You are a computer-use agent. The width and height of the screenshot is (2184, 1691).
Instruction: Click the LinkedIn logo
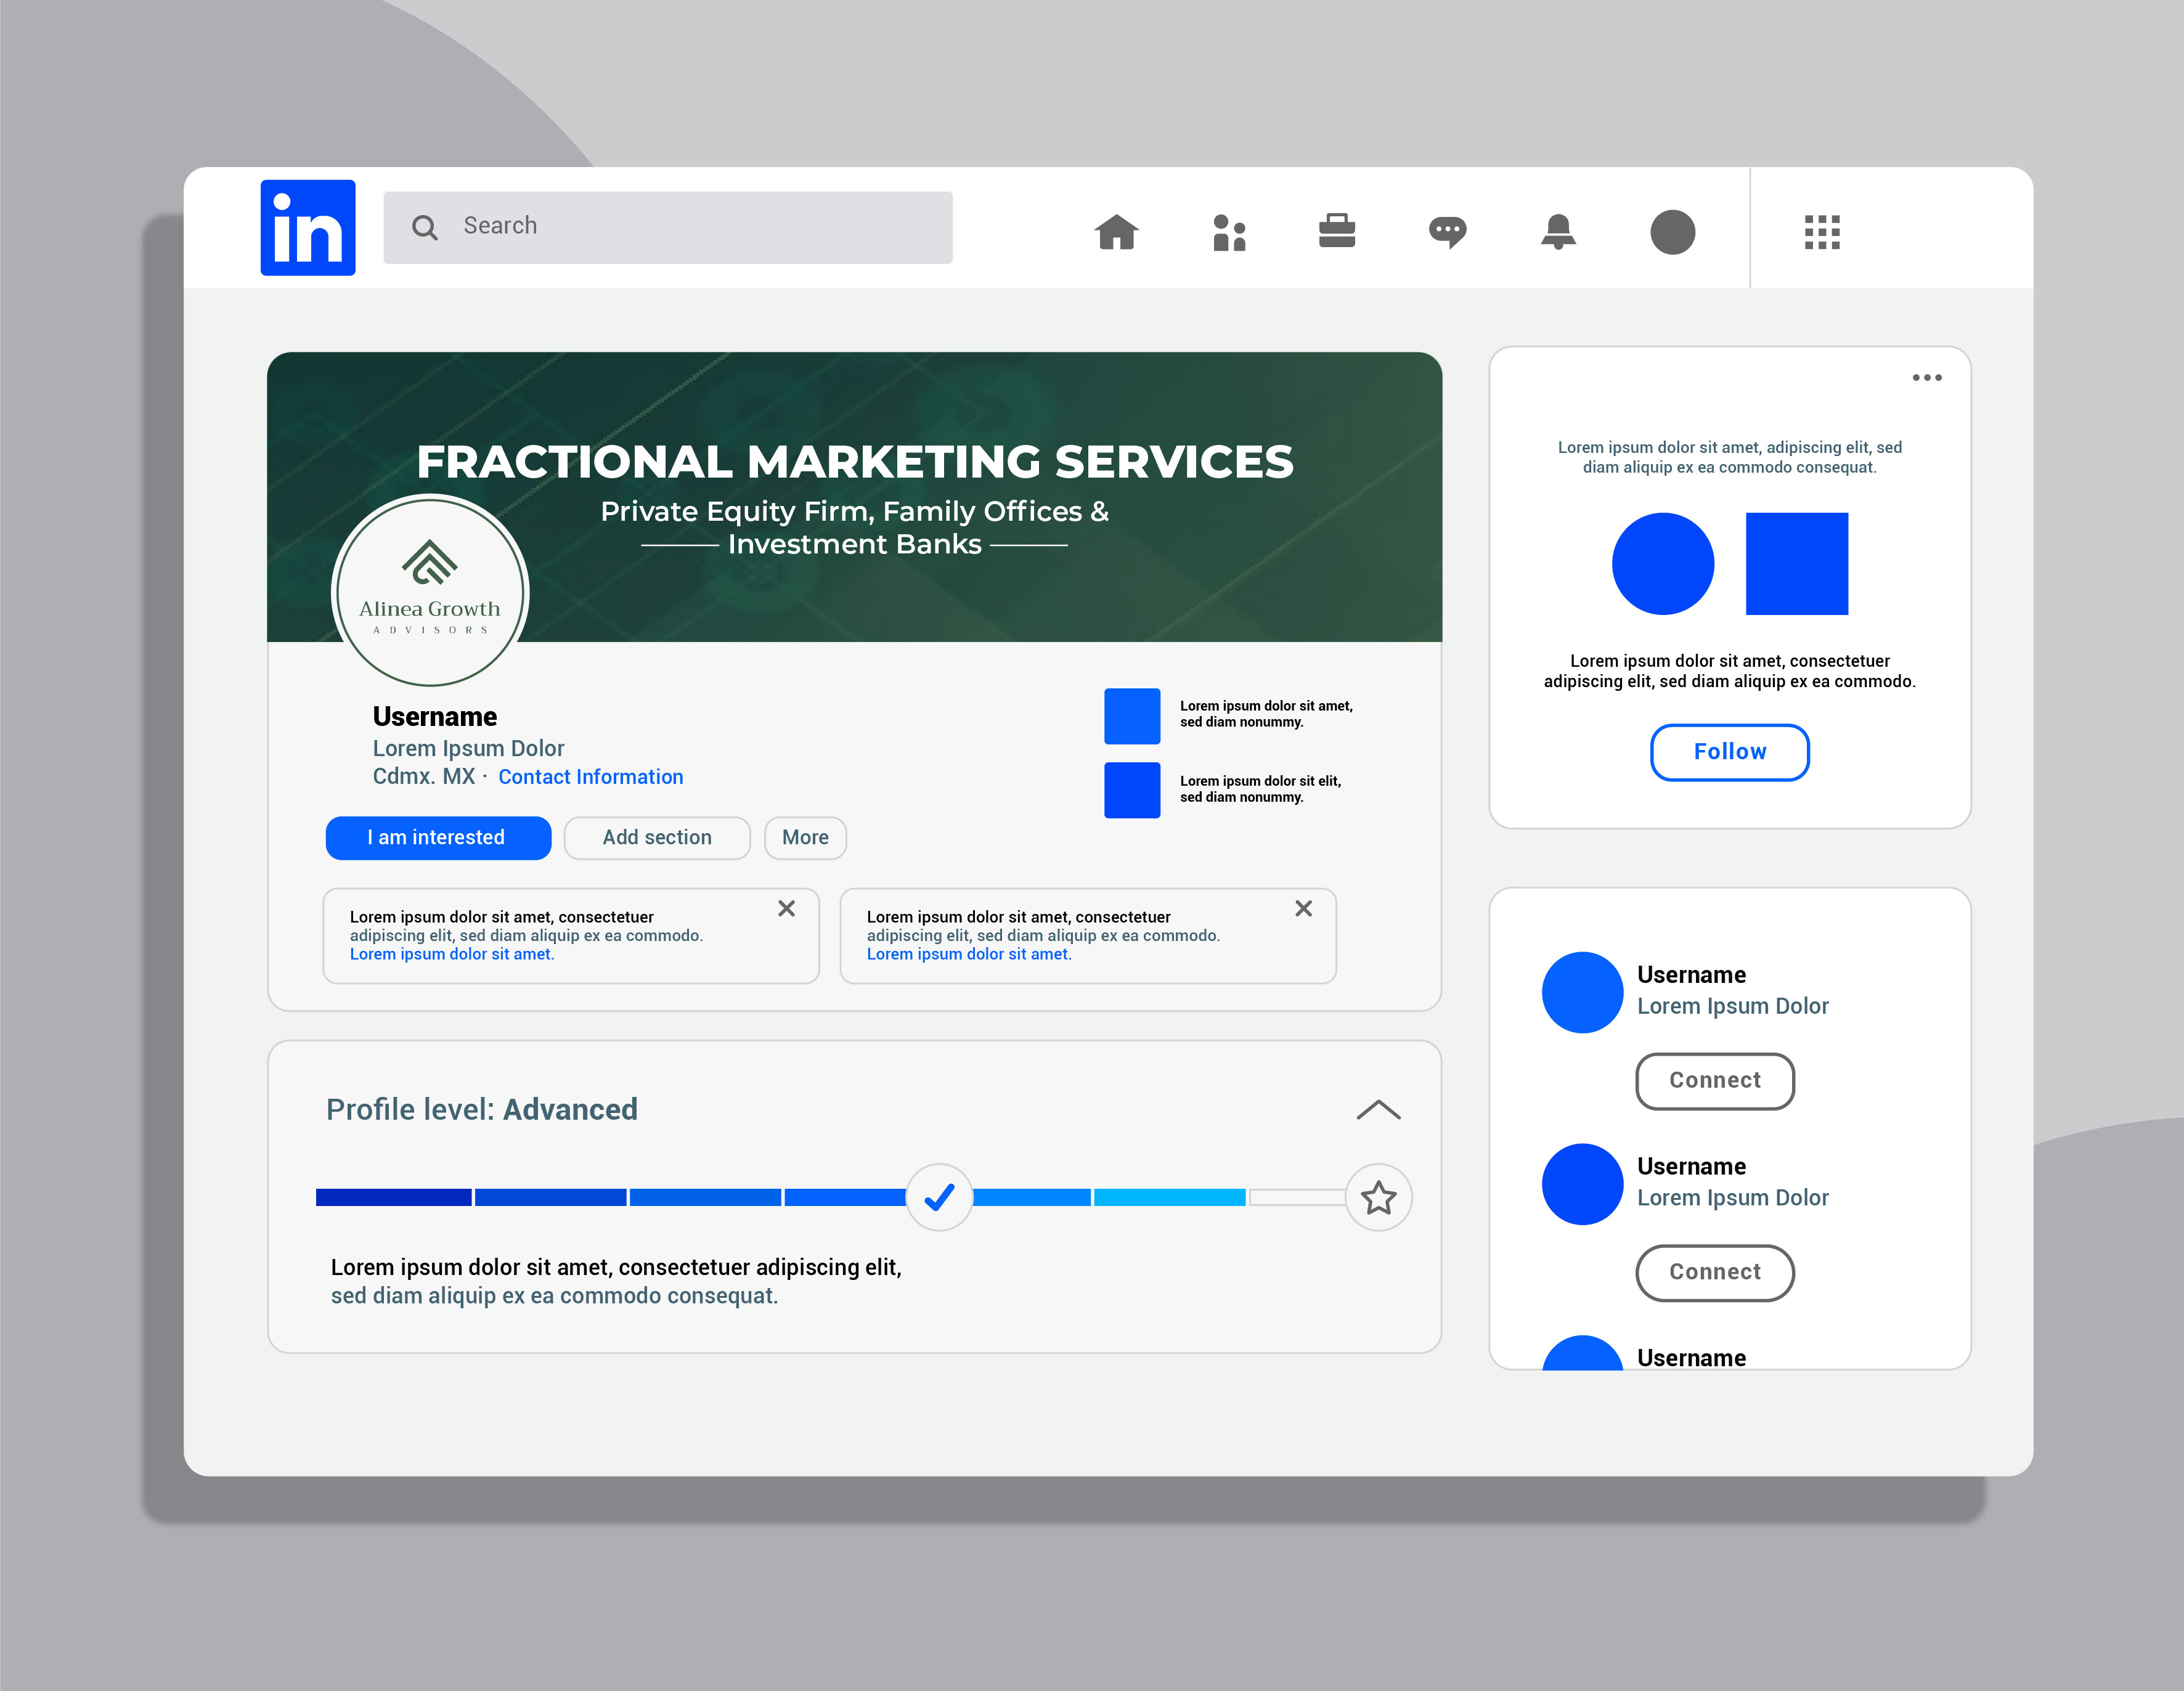coord(308,228)
